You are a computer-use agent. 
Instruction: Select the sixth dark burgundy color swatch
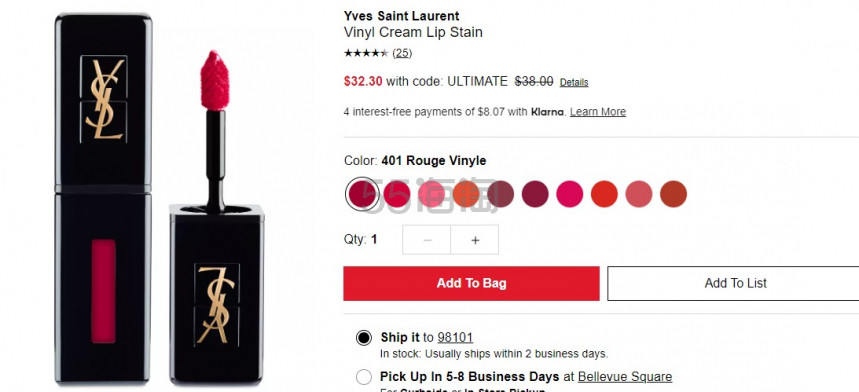tap(535, 194)
